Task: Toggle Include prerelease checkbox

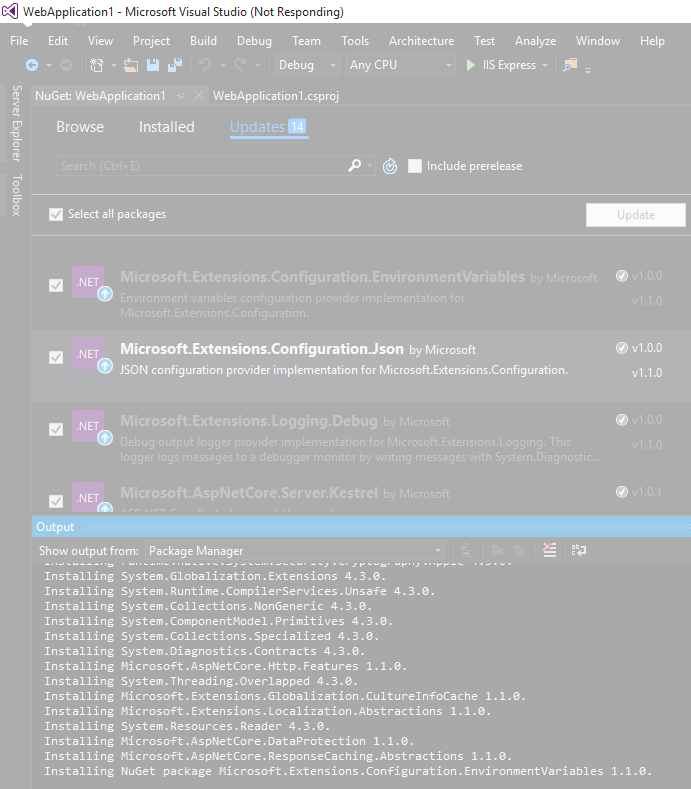Action: click(415, 166)
